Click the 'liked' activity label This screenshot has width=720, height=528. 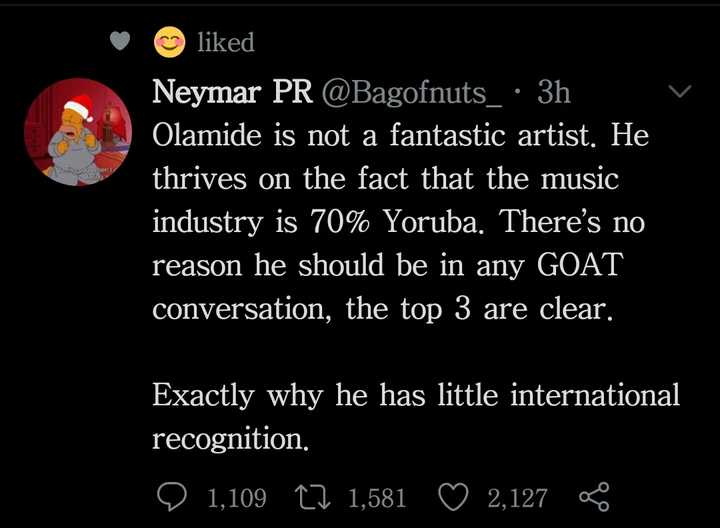click(x=226, y=42)
